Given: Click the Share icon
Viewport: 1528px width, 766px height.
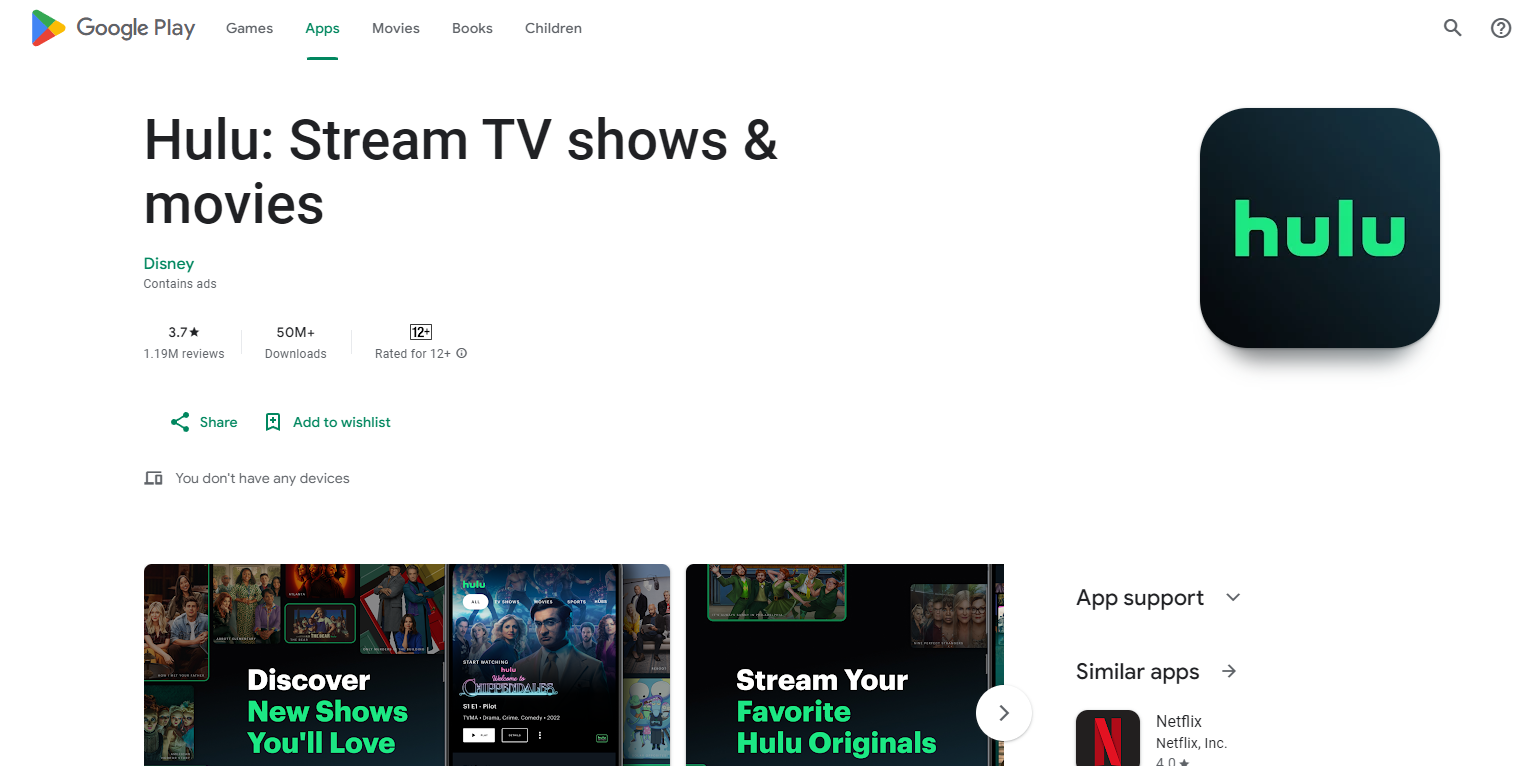Looking at the screenshot, I should tap(180, 422).
